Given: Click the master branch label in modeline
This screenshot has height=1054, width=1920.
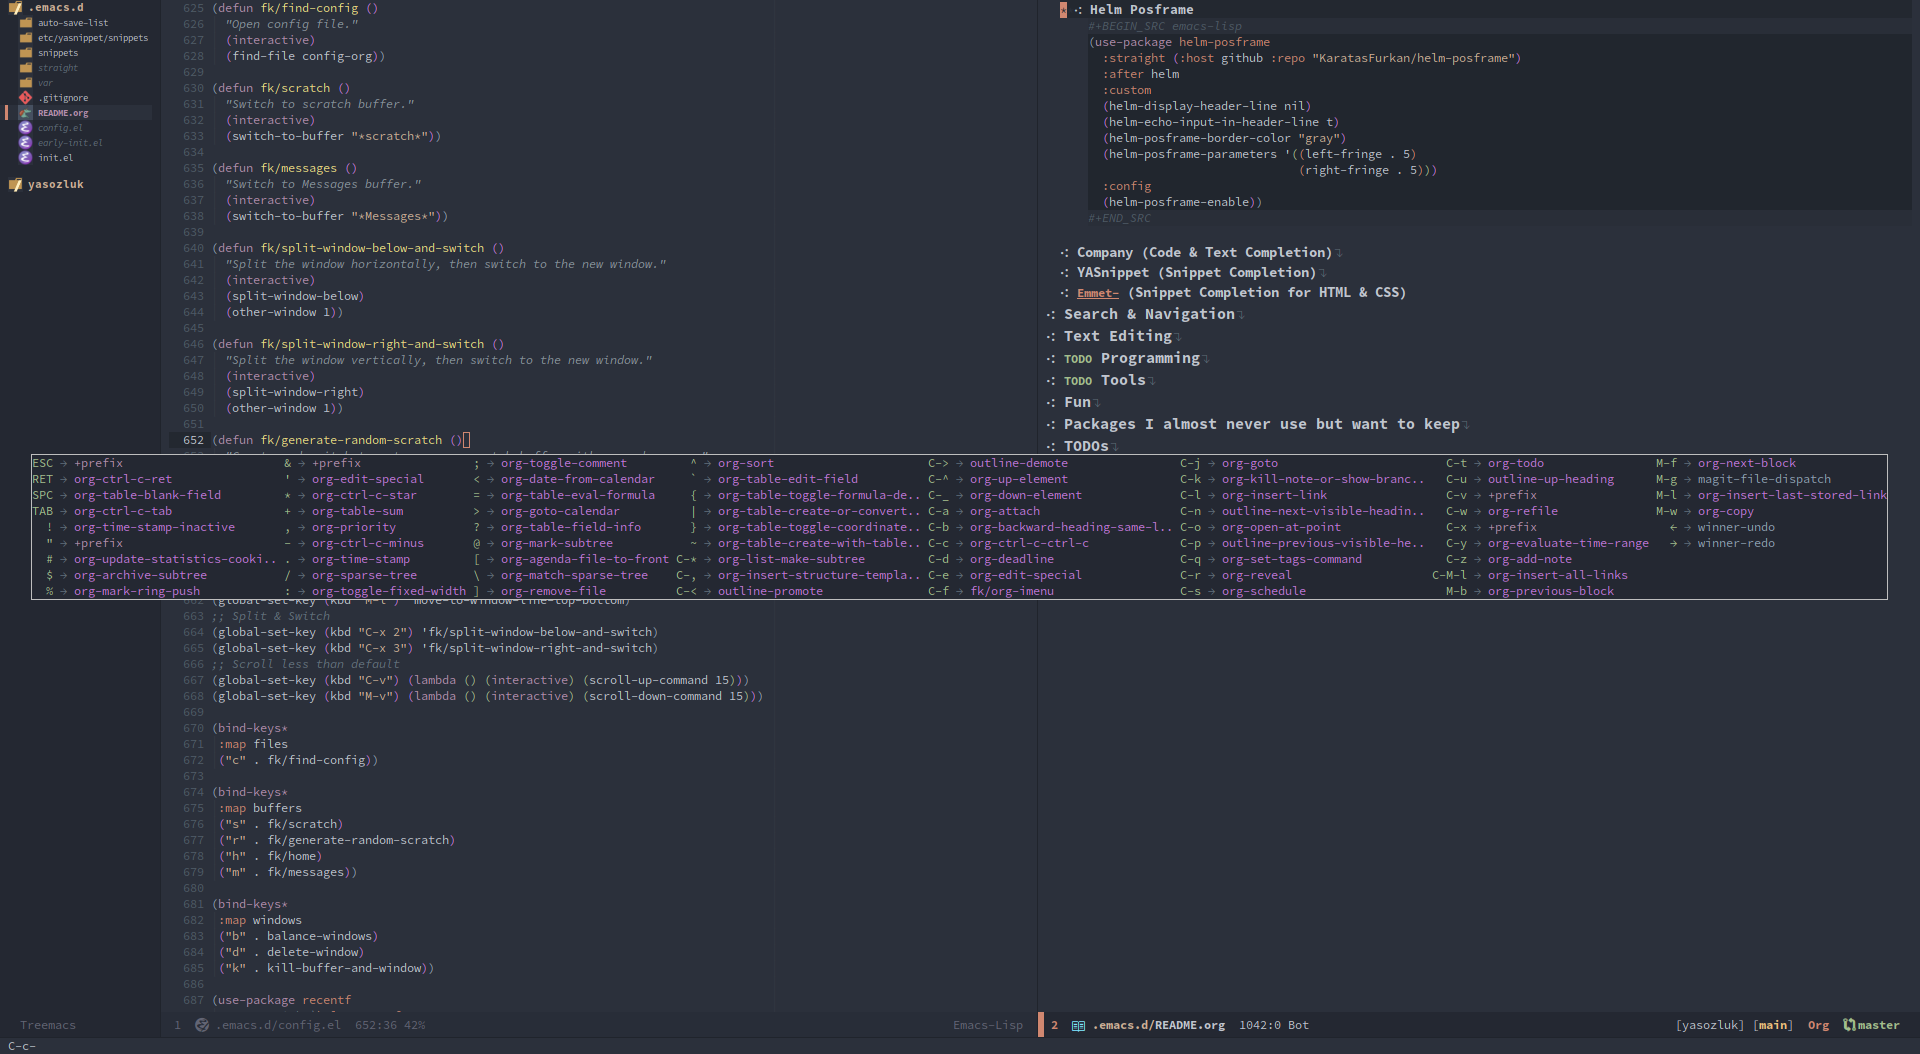Looking at the screenshot, I should coord(1878,1025).
